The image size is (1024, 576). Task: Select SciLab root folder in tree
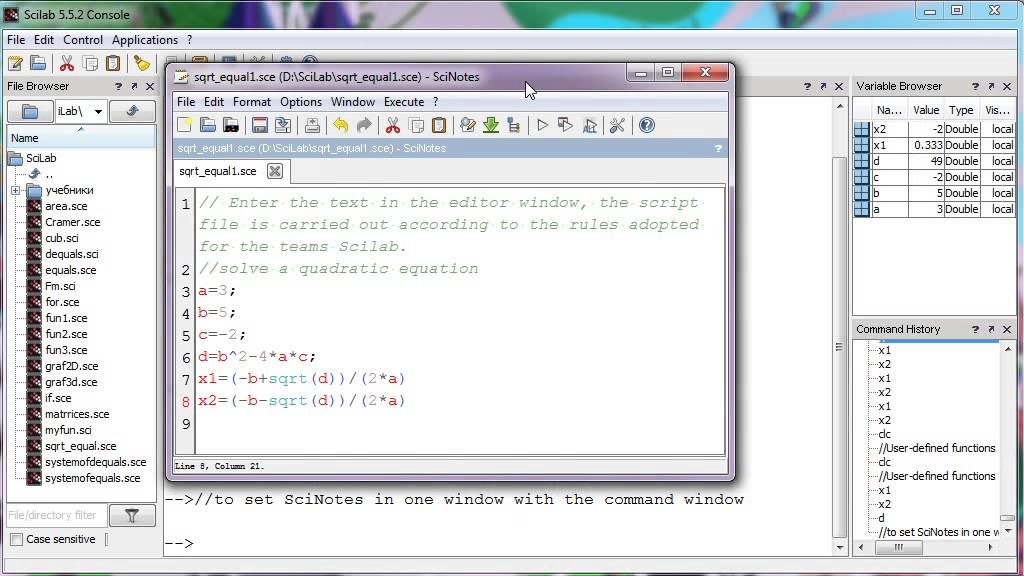40,158
